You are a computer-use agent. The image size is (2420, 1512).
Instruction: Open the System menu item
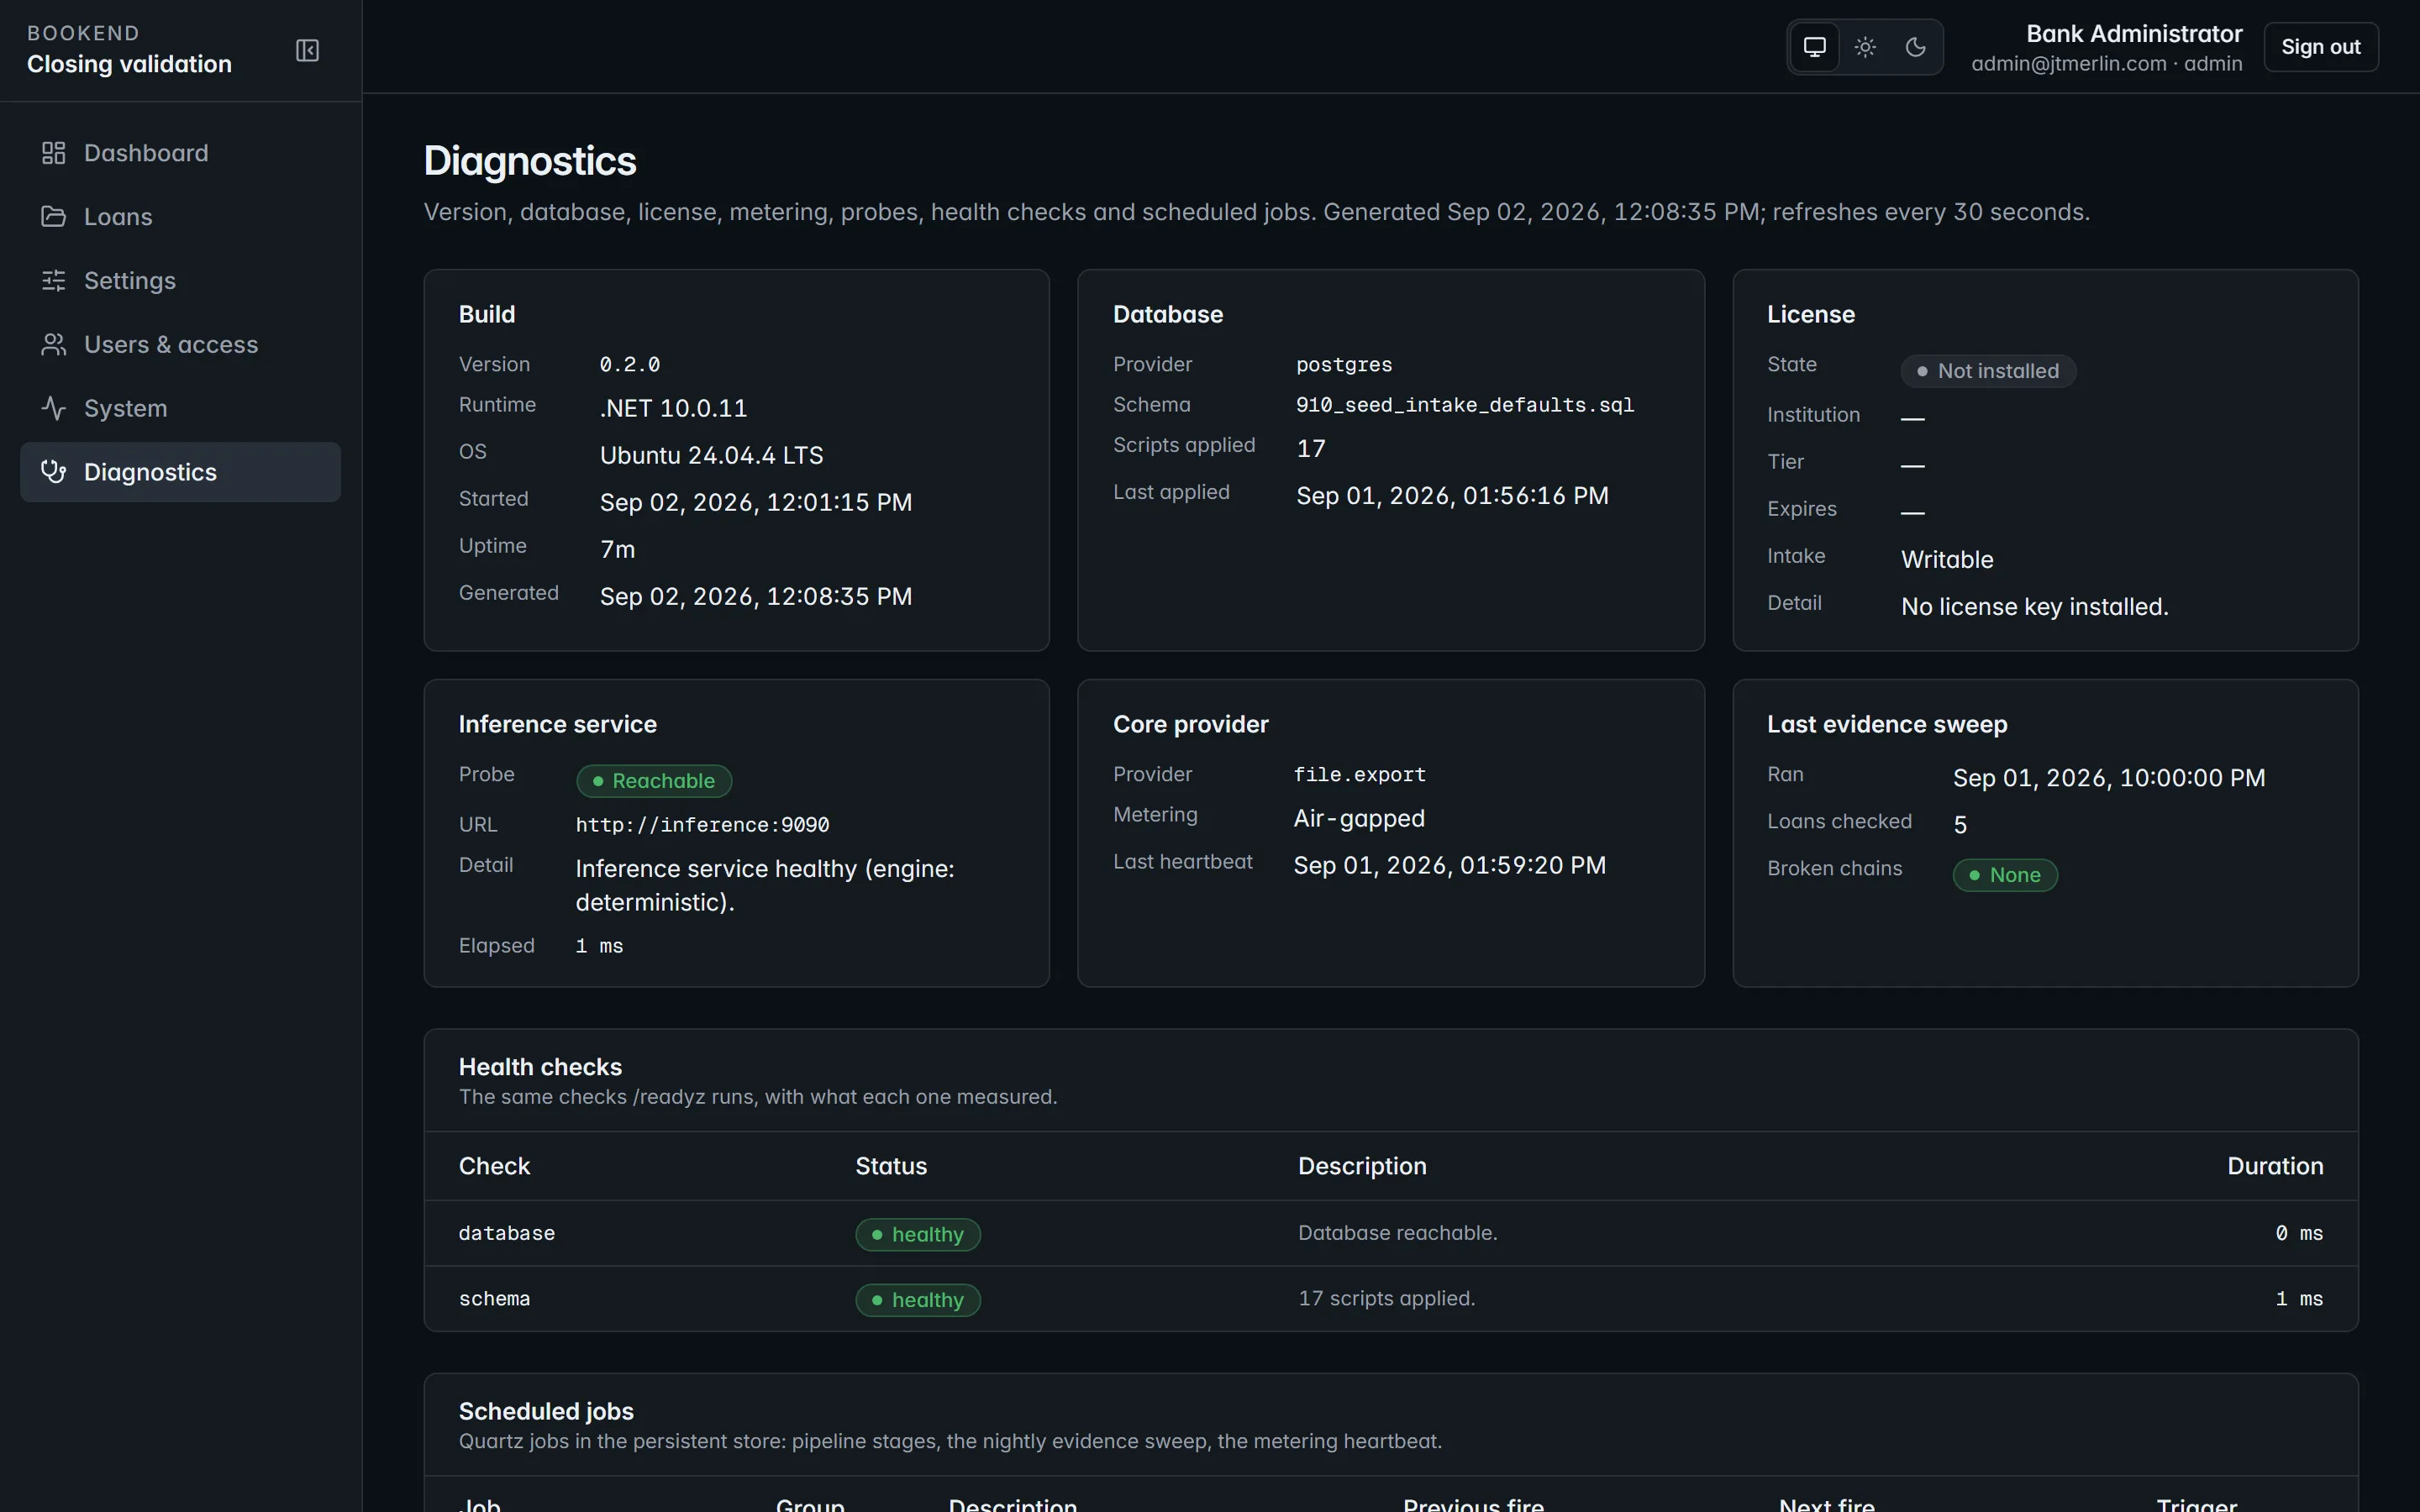(x=180, y=408)
